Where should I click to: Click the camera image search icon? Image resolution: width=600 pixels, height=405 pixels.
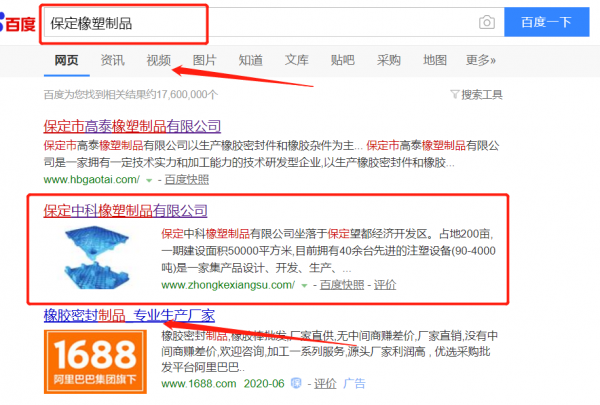(487, 22)
